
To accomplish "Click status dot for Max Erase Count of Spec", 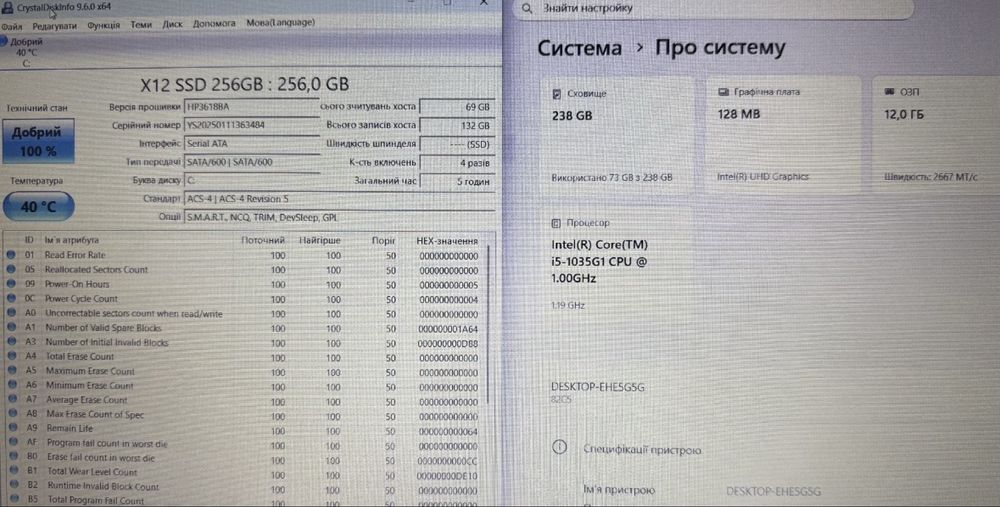I will pos(13,413).
